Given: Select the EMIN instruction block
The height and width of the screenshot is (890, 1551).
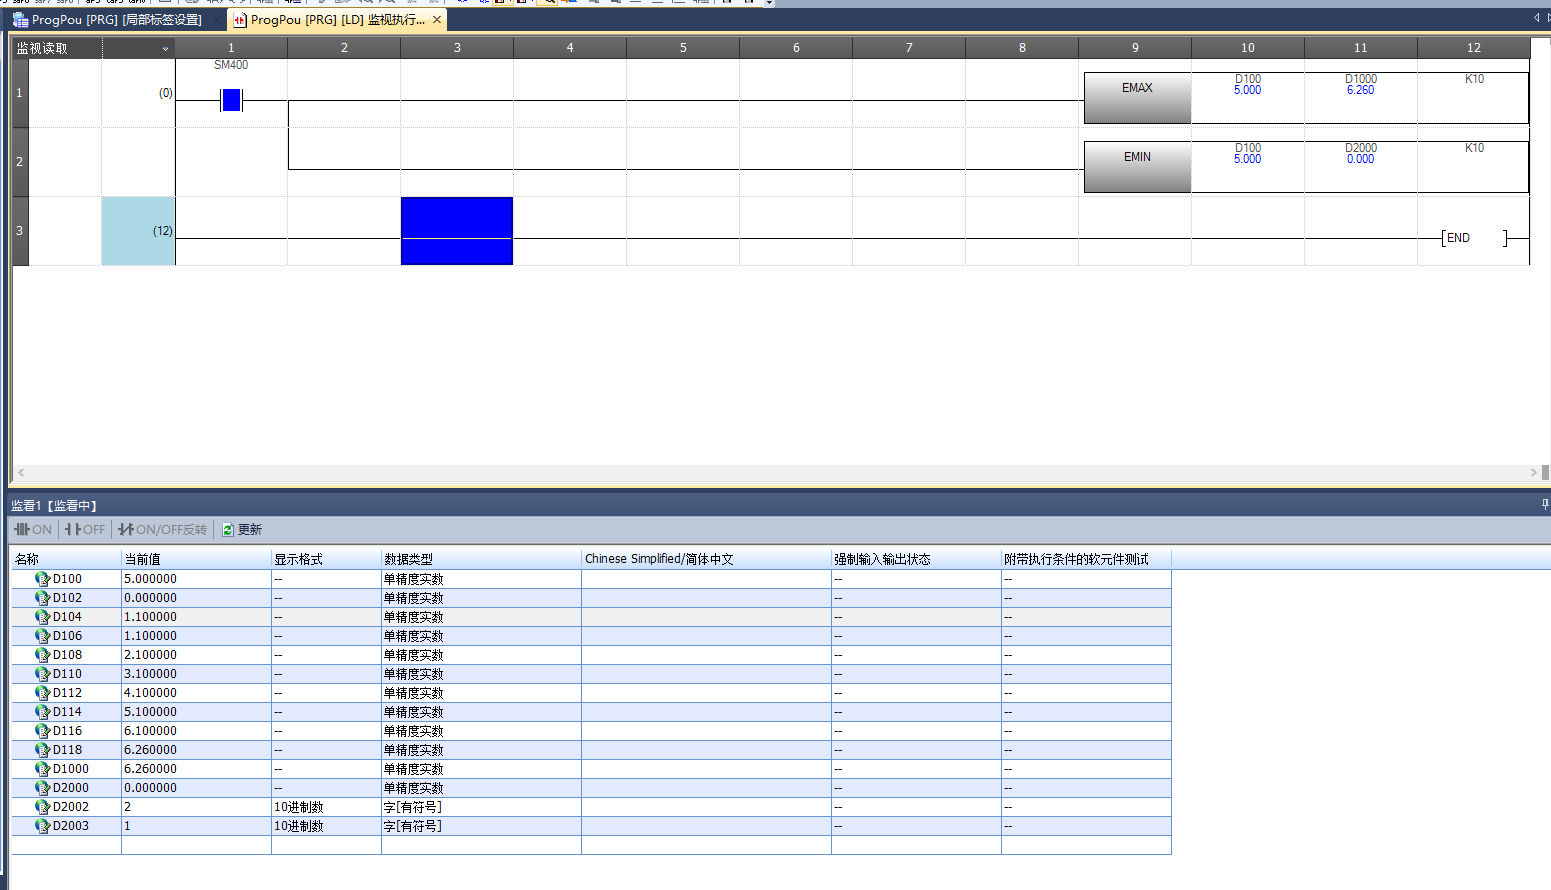Looking at the screenshot, I should [x=1137, y=166].
